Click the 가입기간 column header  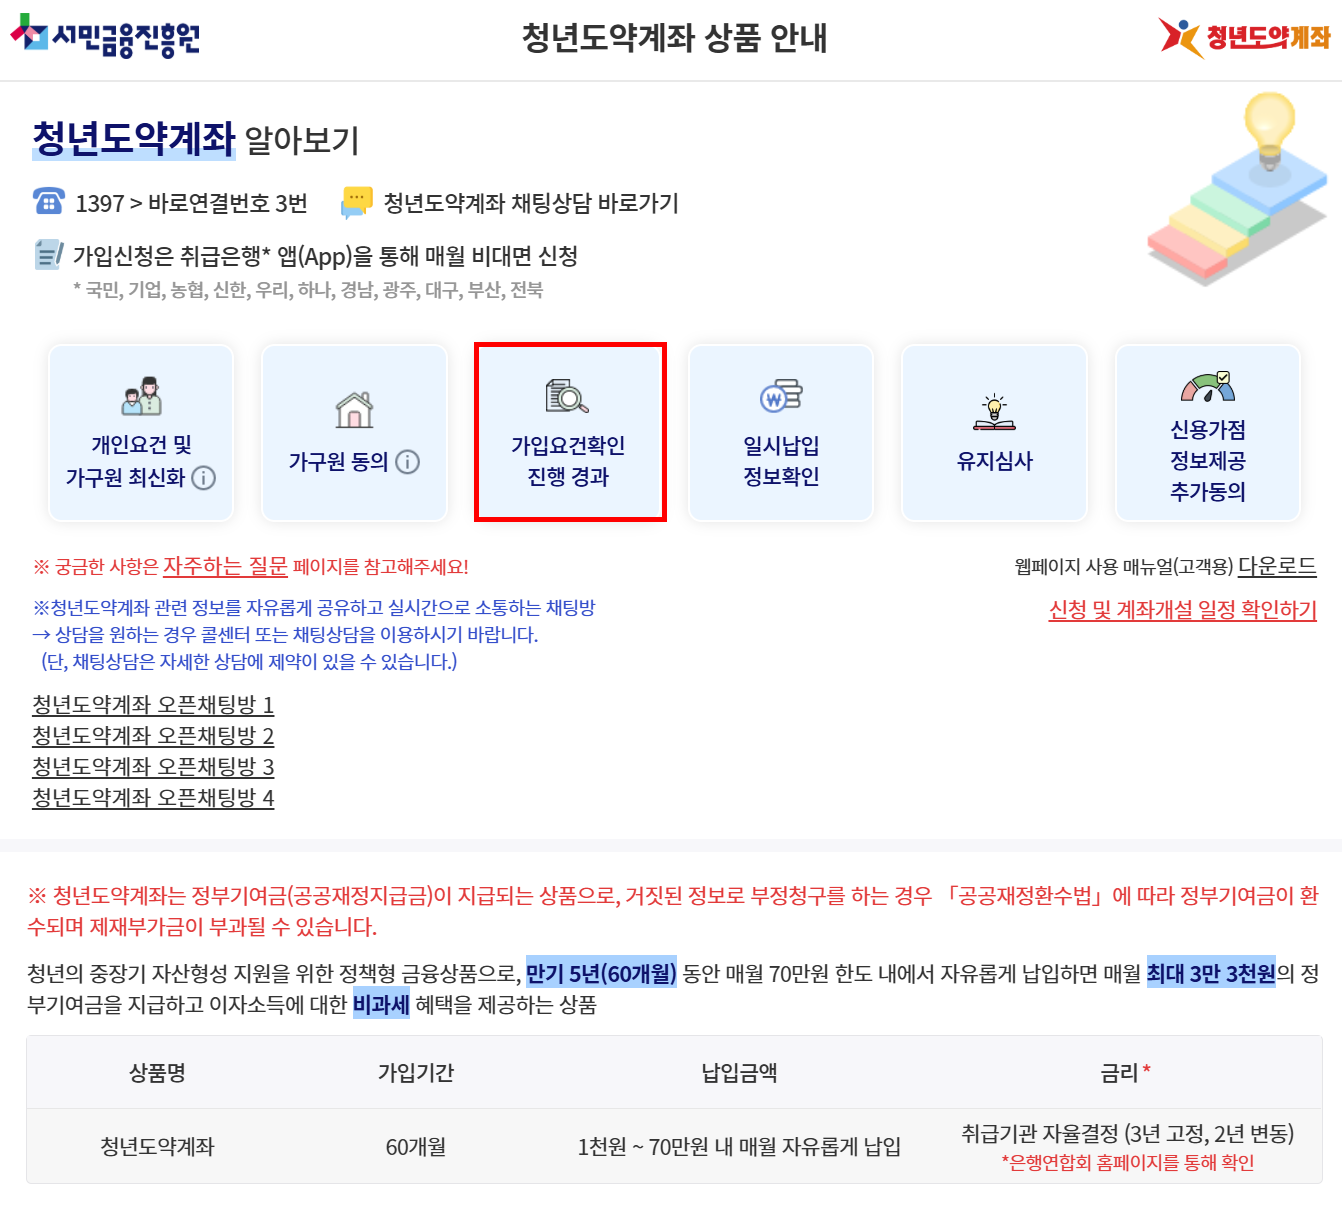coord(416,1073)
